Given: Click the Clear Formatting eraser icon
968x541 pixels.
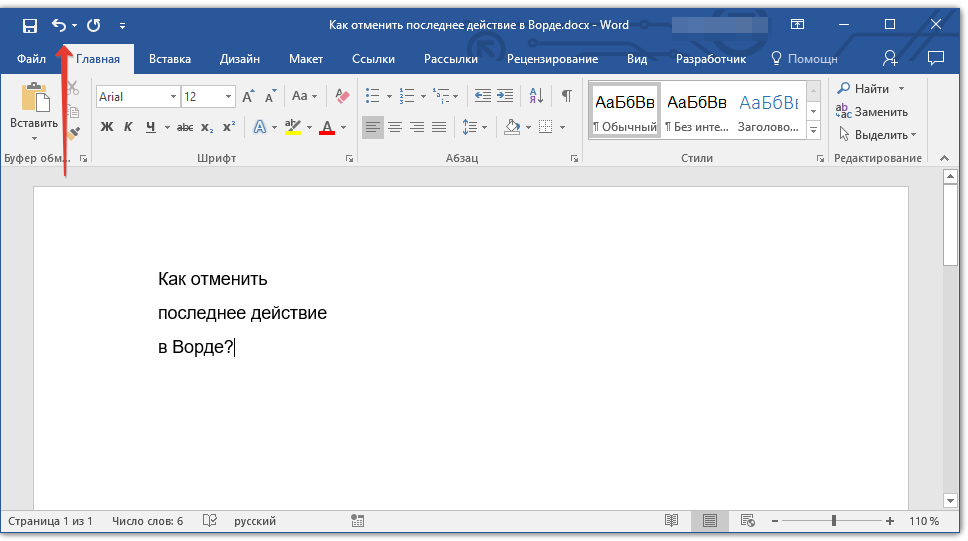Looking at the screenshot, I should (343, 96).
